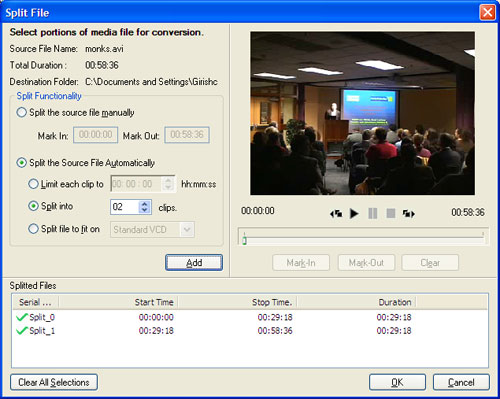
Task: Select 'Split the Source File Automatically' radio
Action: (x=22, y=163)
